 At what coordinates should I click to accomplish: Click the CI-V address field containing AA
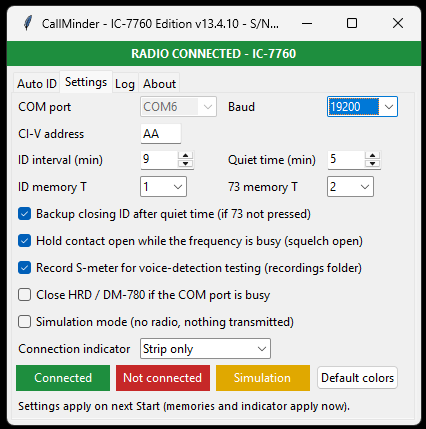(161, 134)
